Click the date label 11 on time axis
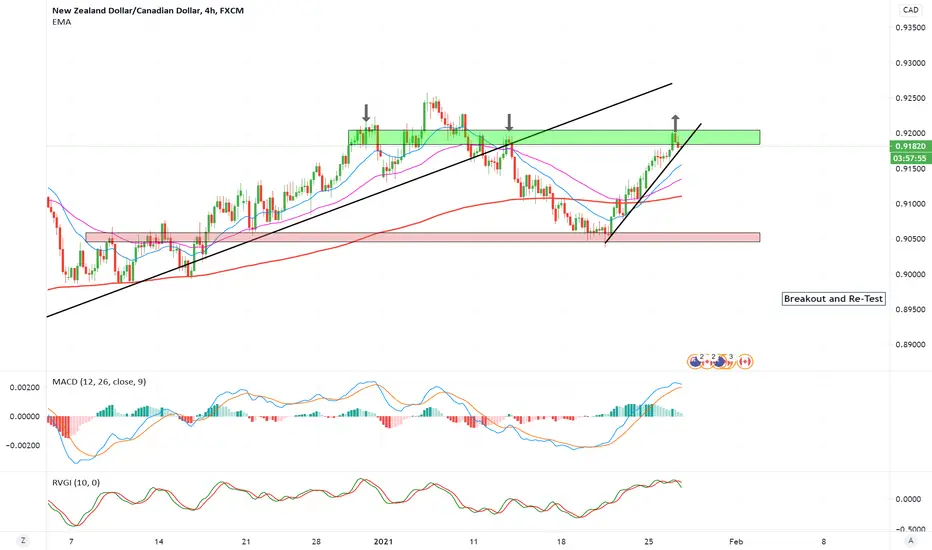The height and width of the screenshot is (550, 932). tap(474, 542)
